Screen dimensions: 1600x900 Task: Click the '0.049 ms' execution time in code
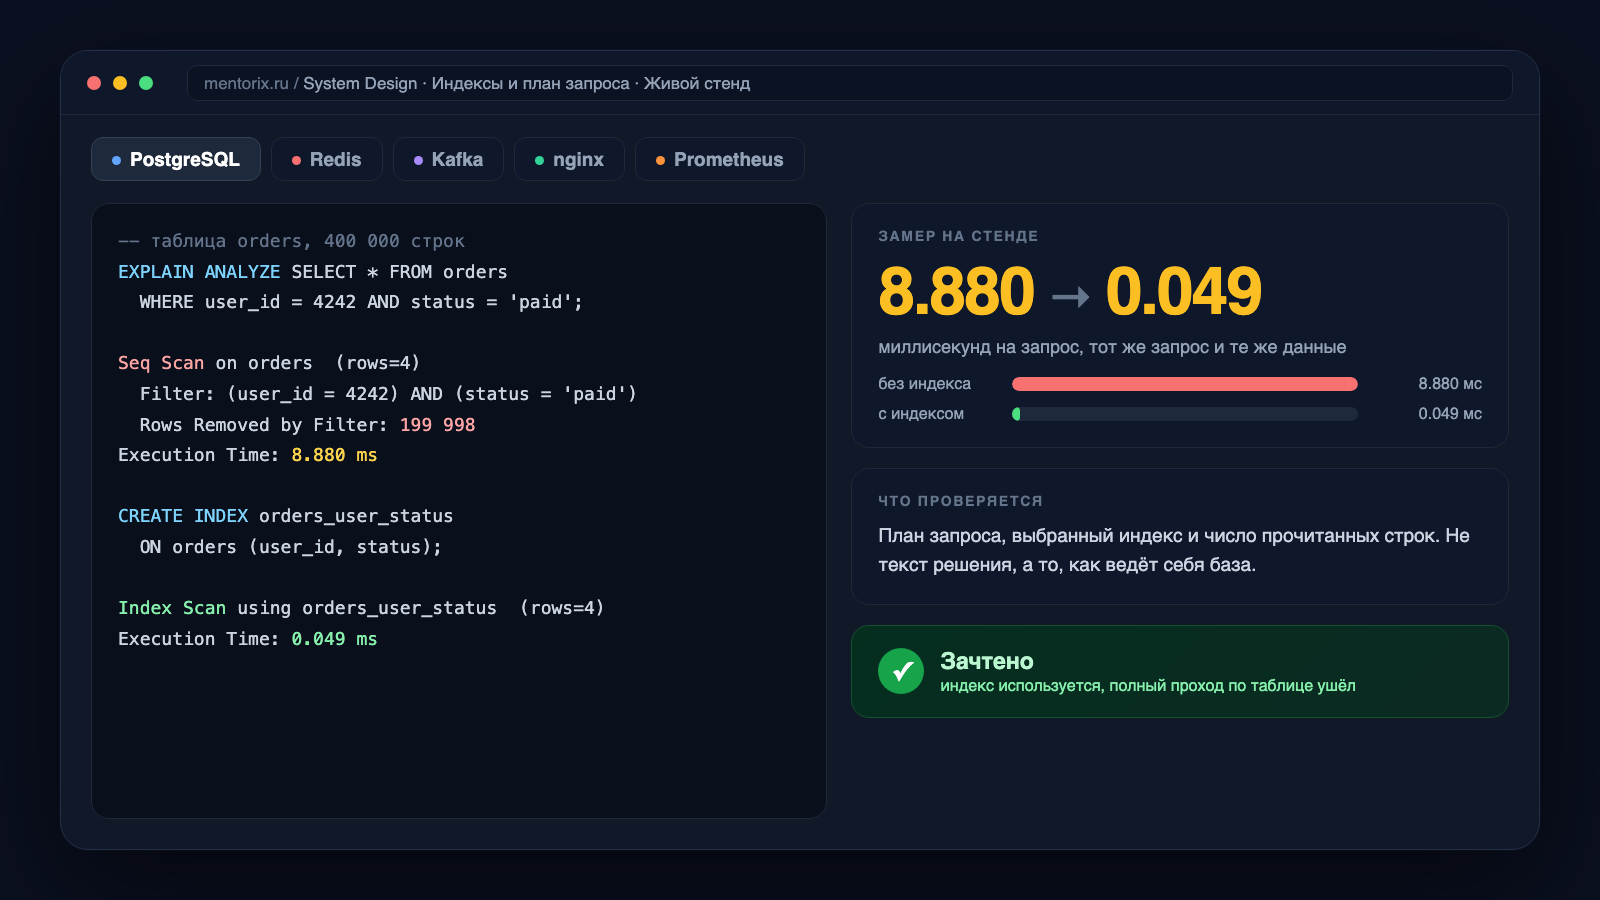pos(334,639)
